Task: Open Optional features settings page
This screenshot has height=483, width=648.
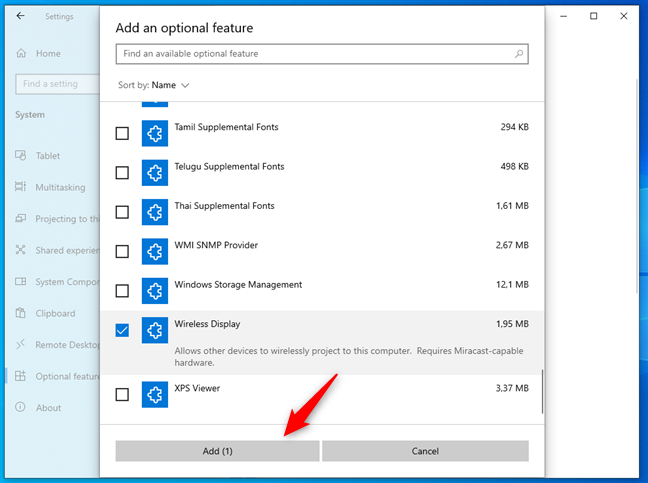Action: (67, 376)
